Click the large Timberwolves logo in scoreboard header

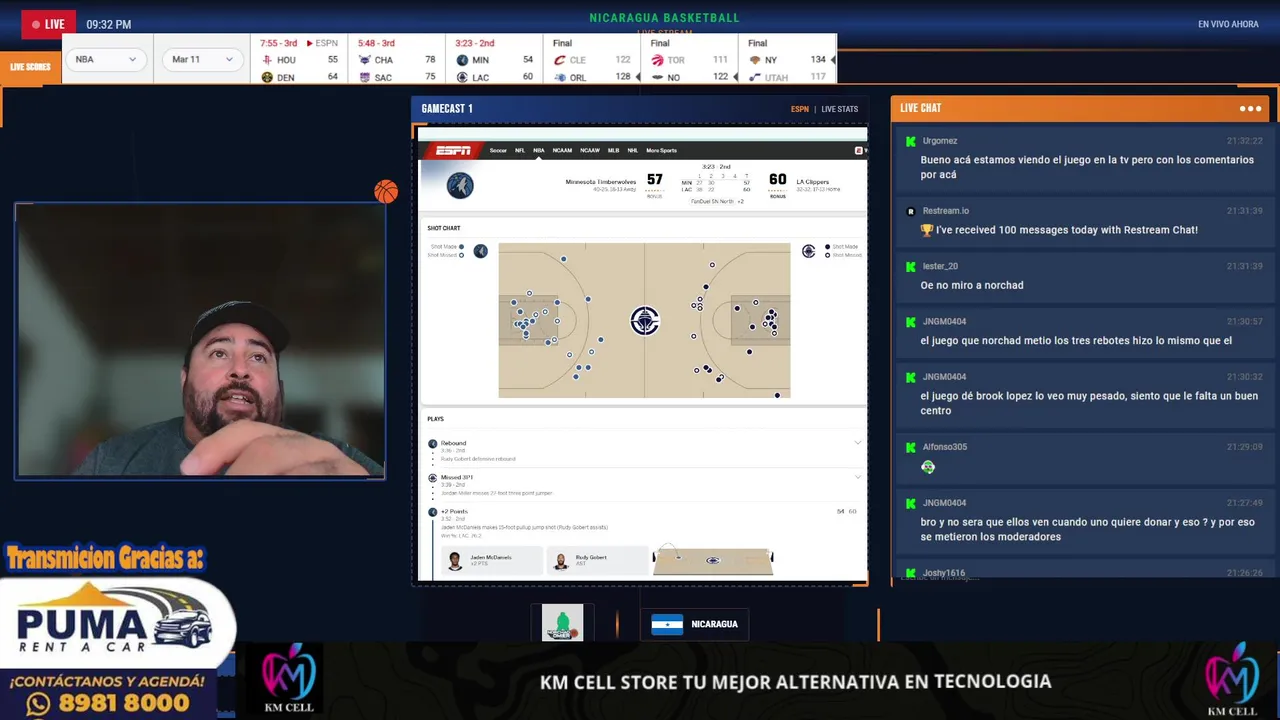460,185
